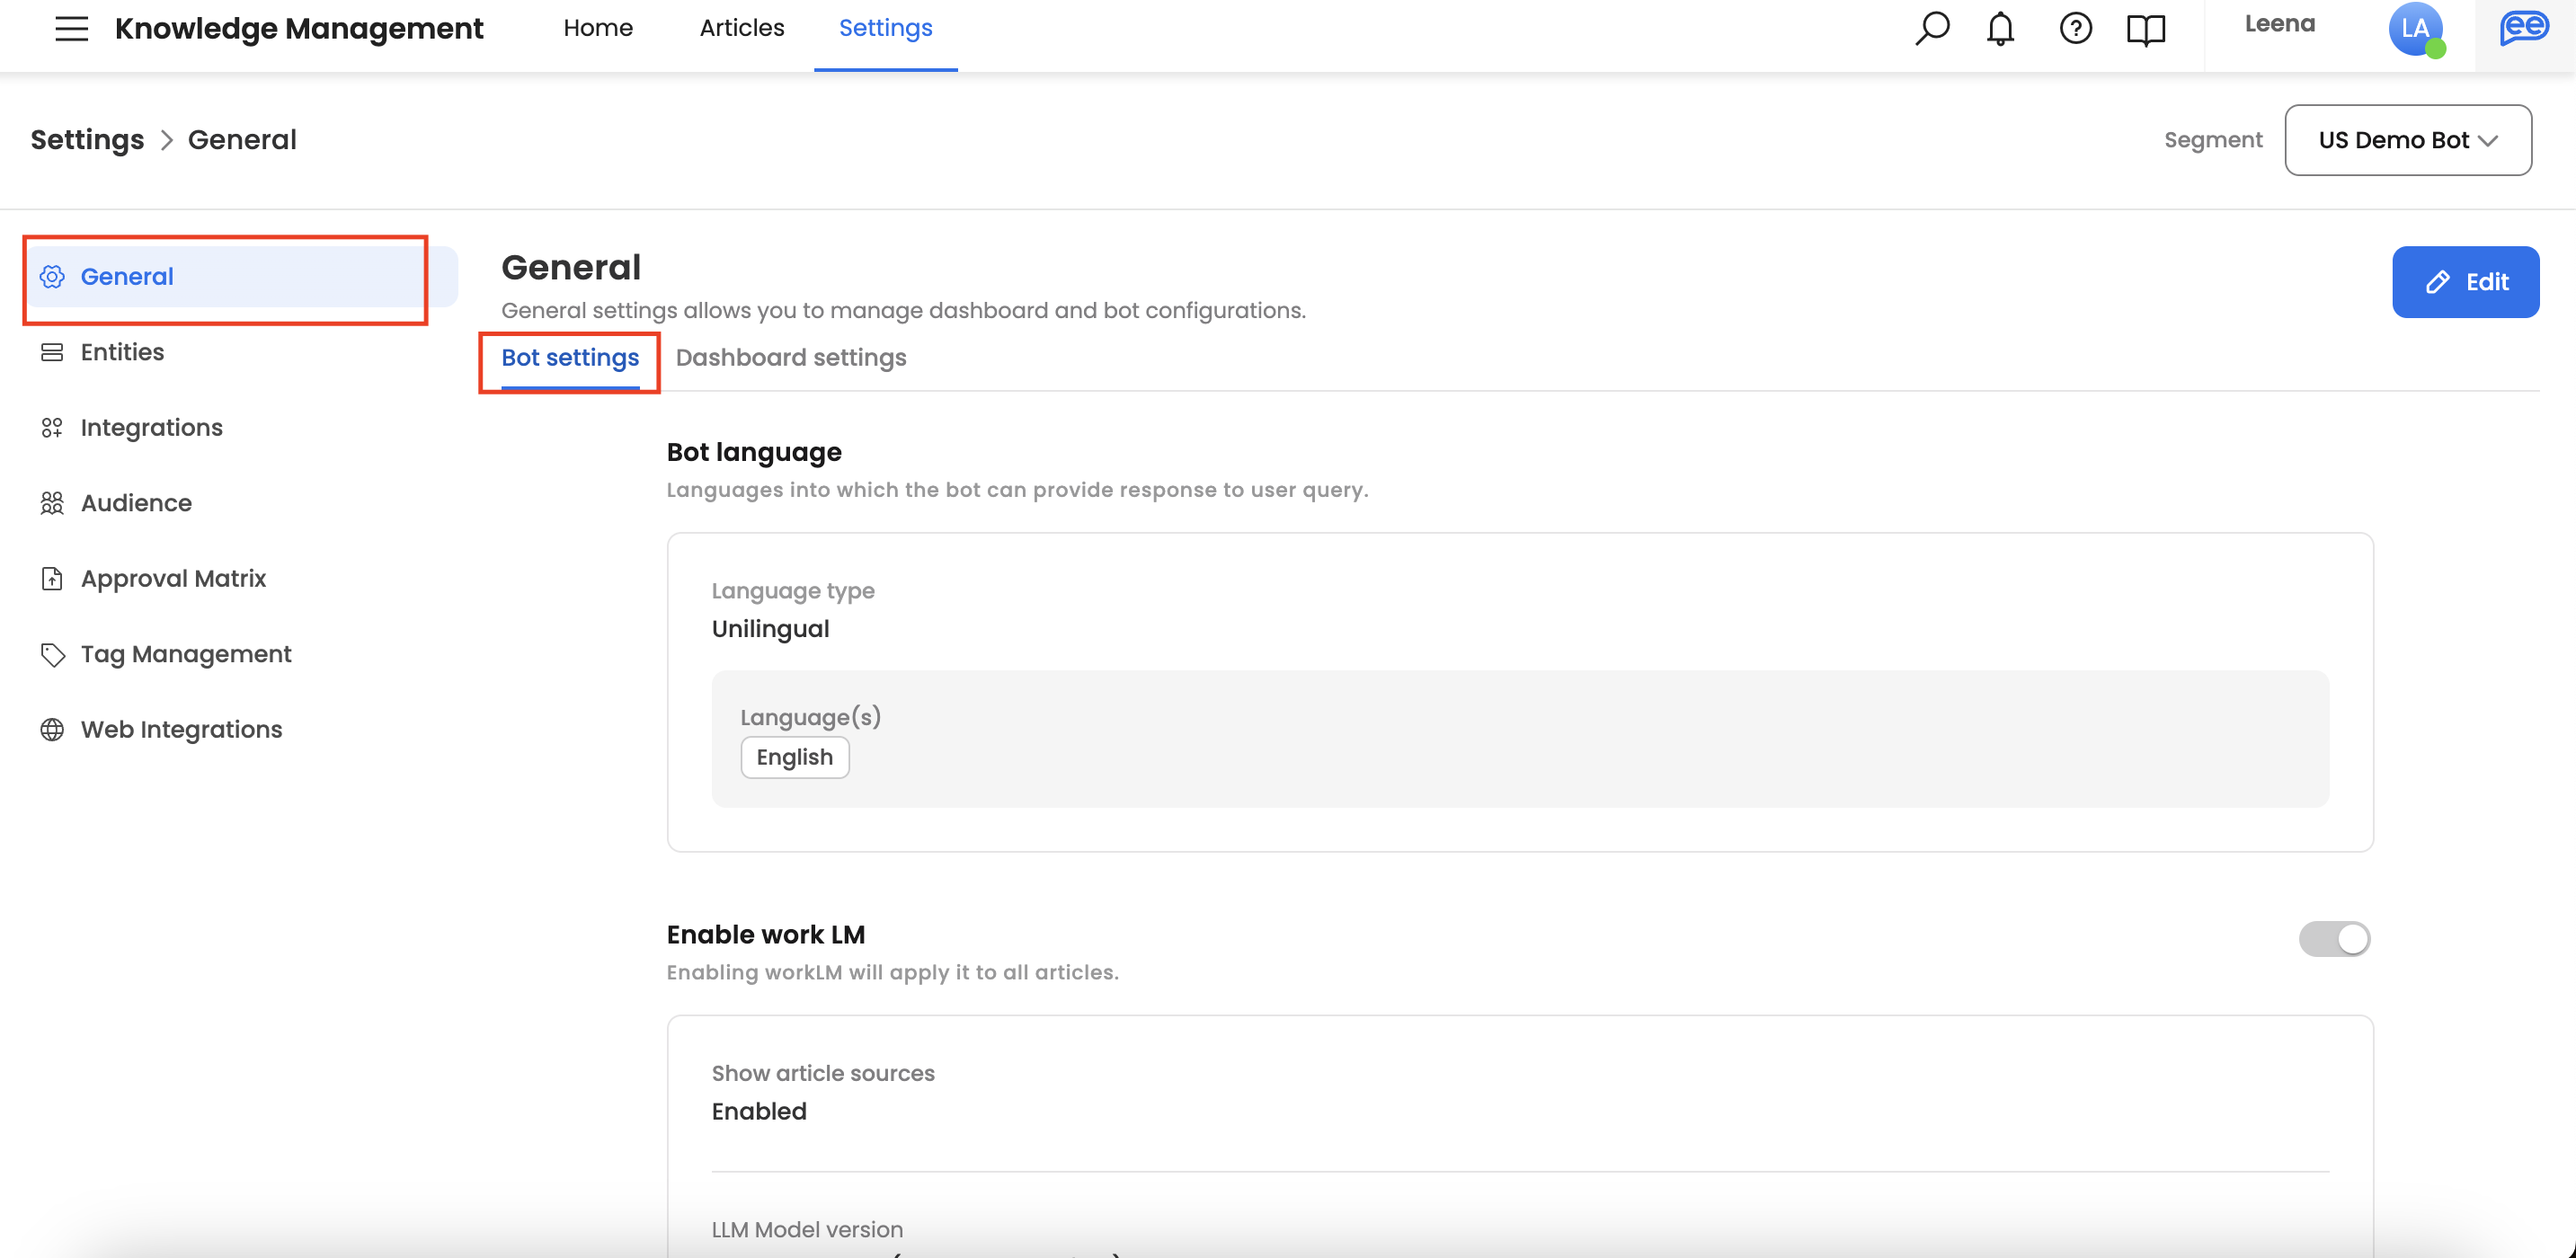Click the help question mark icon
The height and width of the screenshot is (1258, 2576).
point(2075,28)
